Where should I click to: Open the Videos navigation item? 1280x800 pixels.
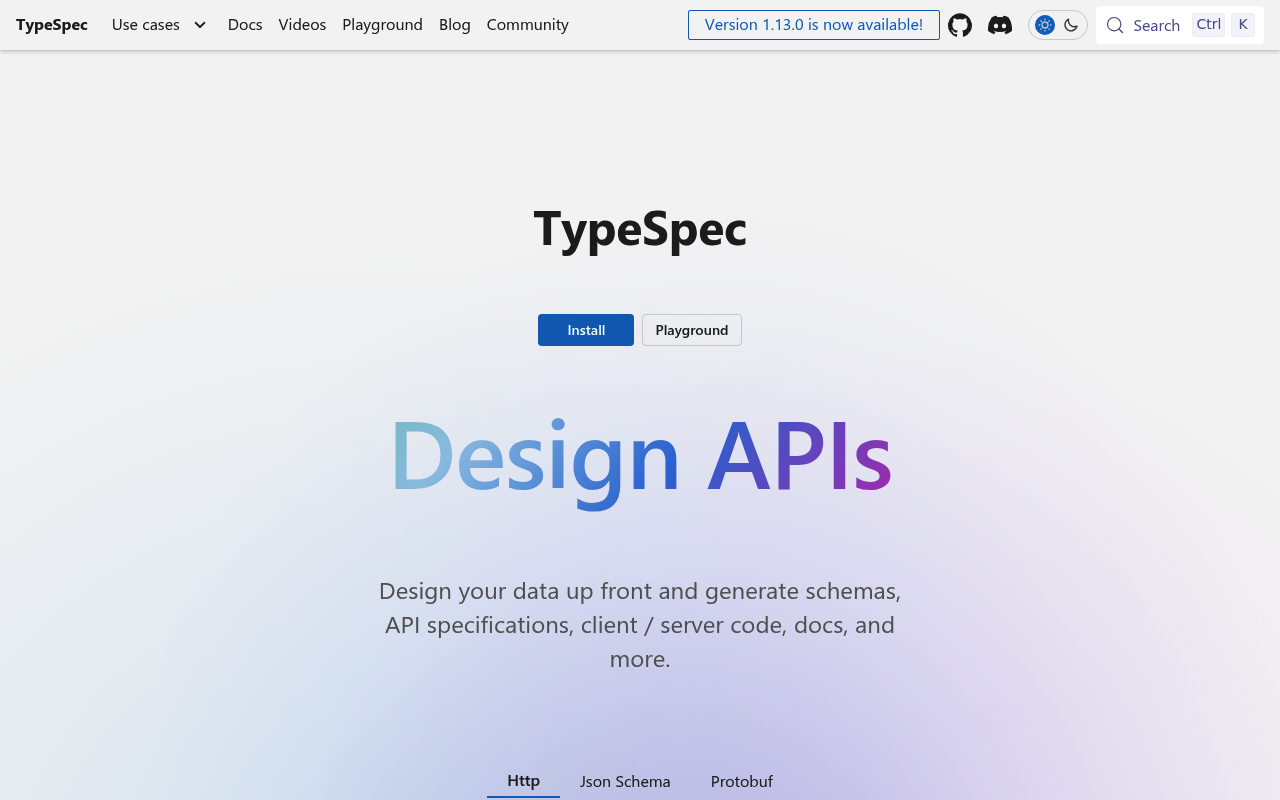302,25
